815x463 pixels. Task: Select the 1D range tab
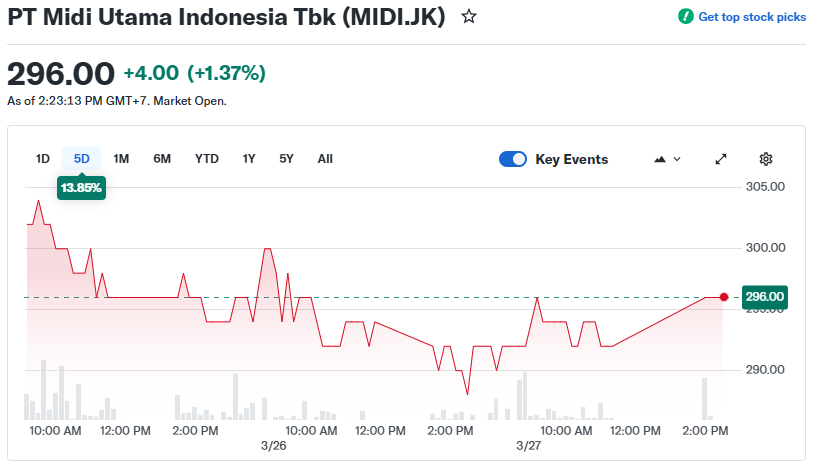click(43, 159)
